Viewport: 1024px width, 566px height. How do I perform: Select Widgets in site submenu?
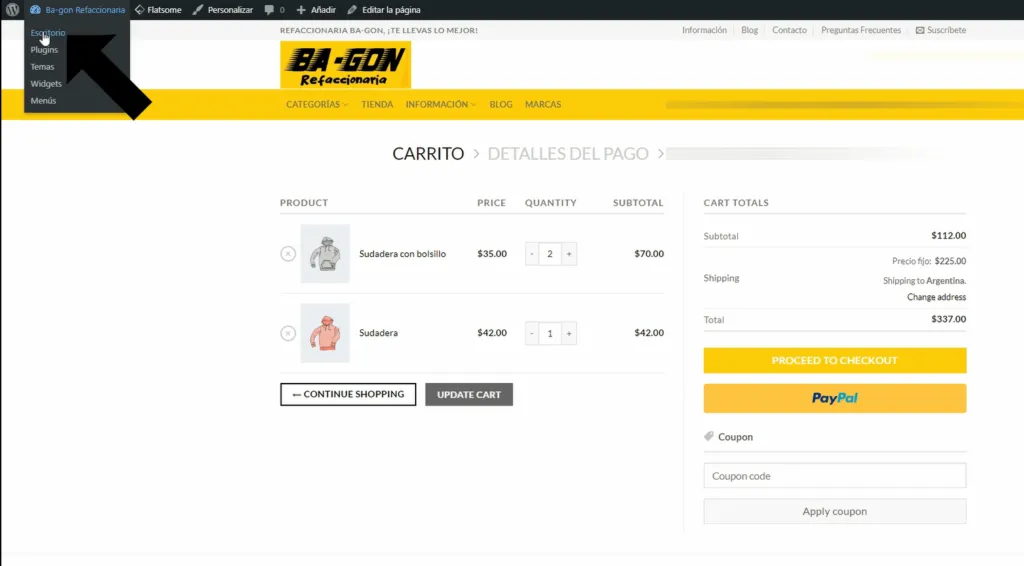(x=46, y=84)
